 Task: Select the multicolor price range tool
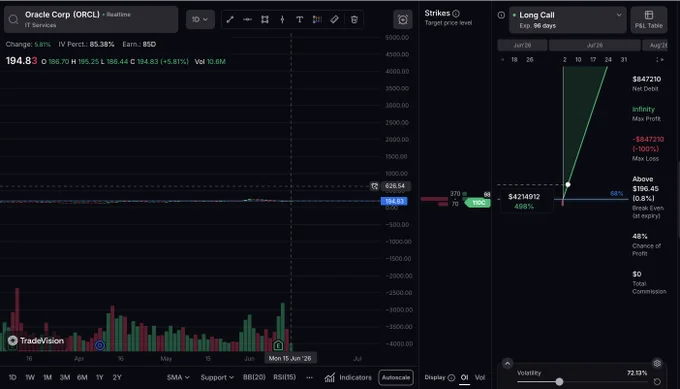[x=317, y=20]
